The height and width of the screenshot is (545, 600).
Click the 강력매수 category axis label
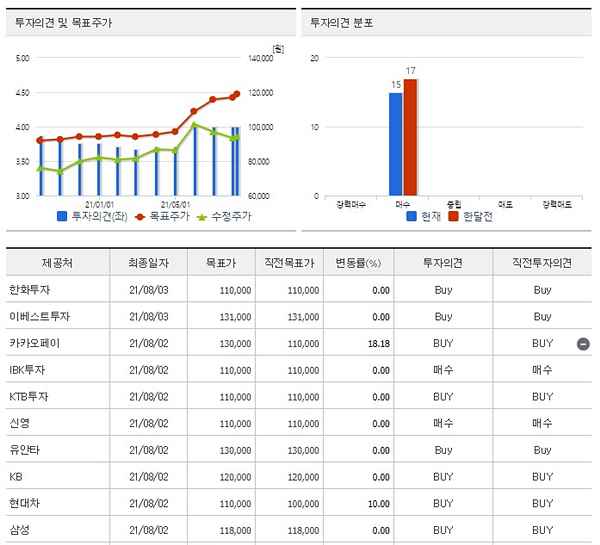pos(351,204)
